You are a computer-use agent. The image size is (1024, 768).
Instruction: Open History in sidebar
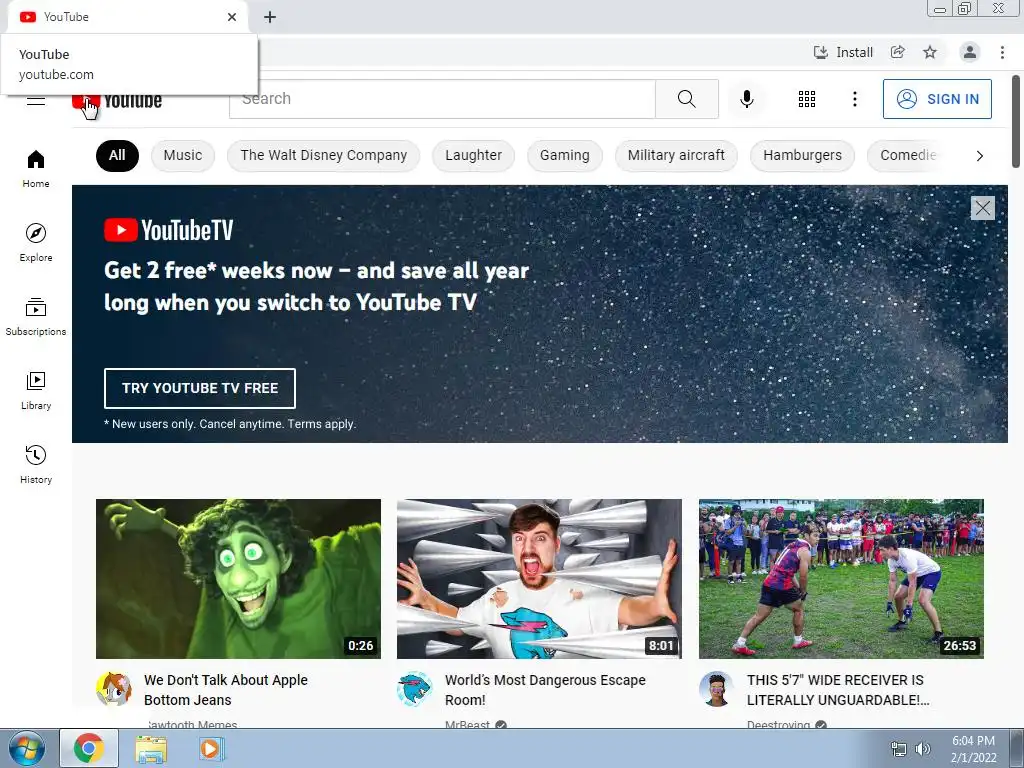click(x=36, y=464)
